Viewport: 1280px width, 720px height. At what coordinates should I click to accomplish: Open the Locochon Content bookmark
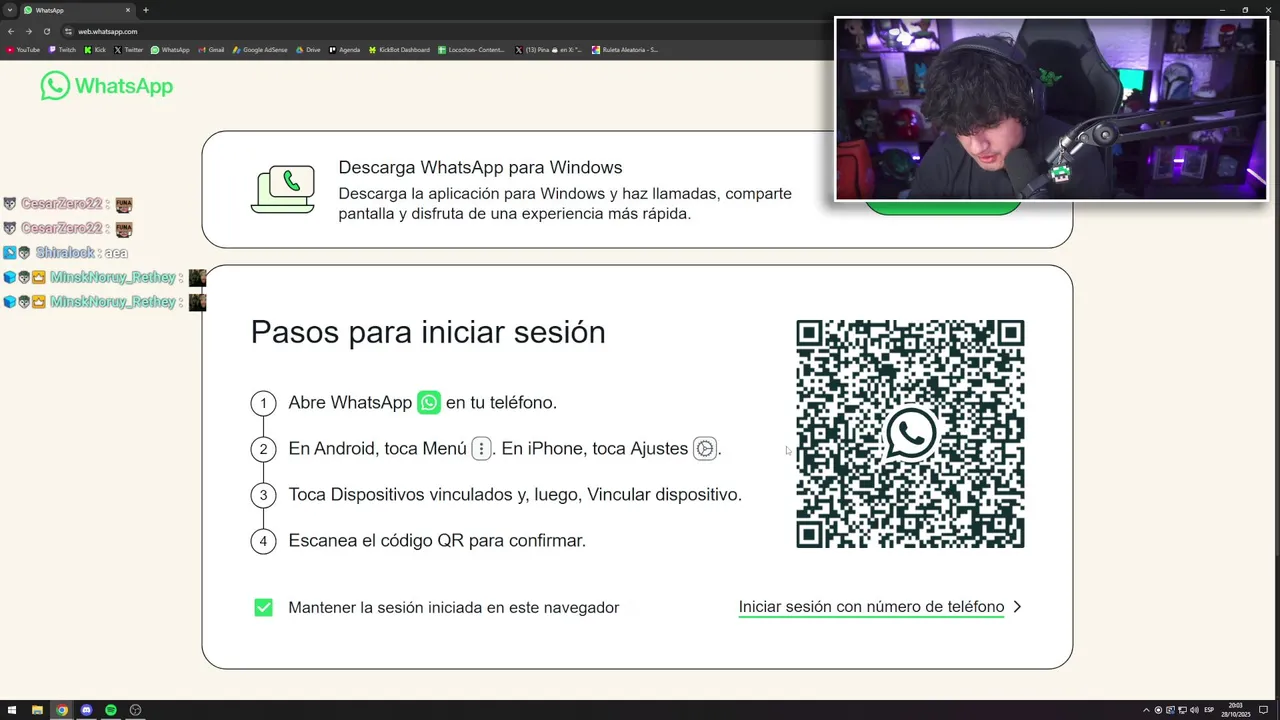[472, 49]
